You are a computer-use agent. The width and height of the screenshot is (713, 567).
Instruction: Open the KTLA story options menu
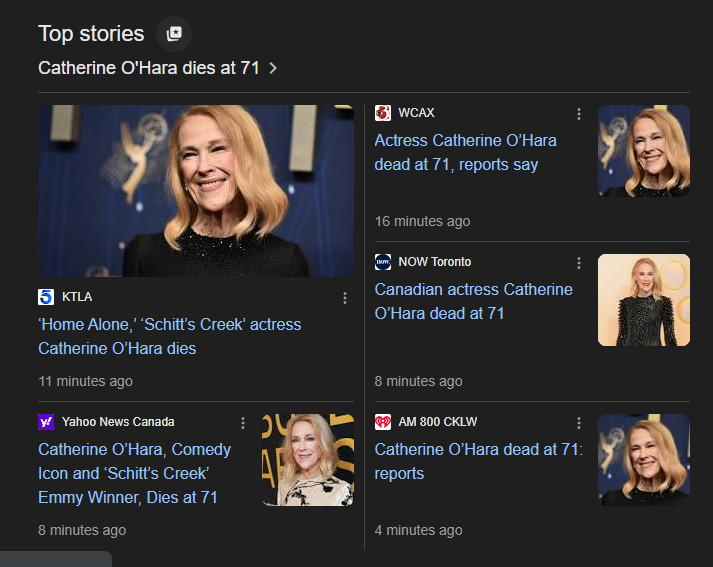(x=345, y=298)
